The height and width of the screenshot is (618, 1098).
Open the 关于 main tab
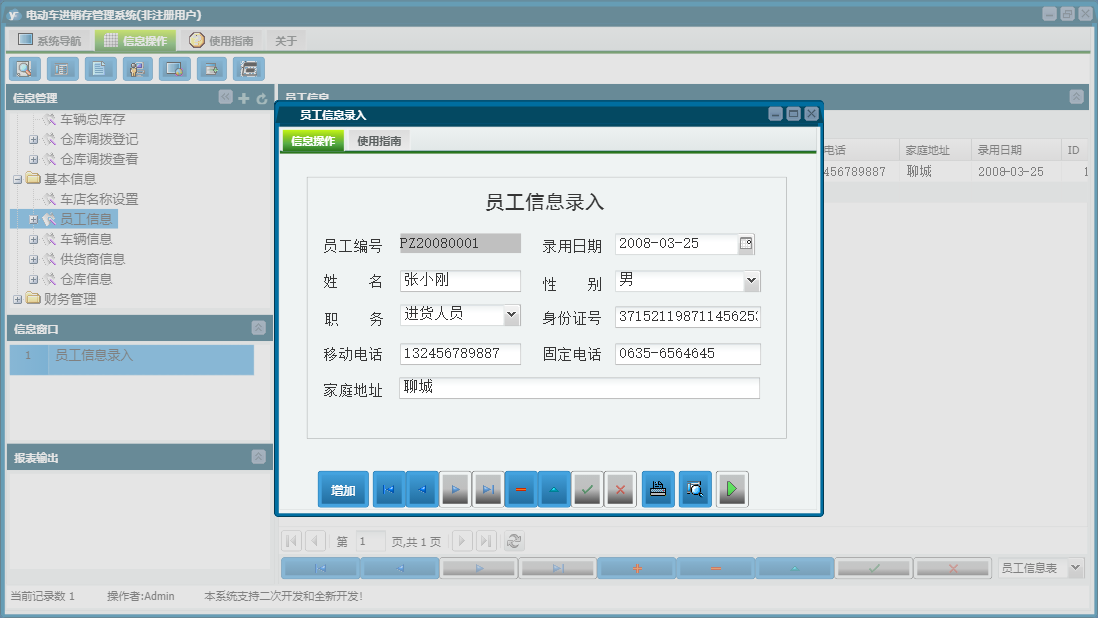coord(286,41)
